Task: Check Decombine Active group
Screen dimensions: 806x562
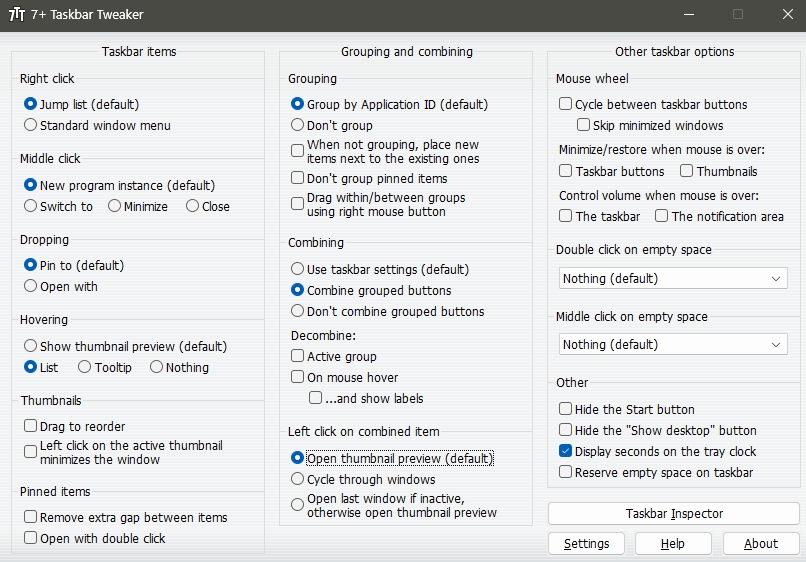Action: pyautogui.click(x=334, y=356)
